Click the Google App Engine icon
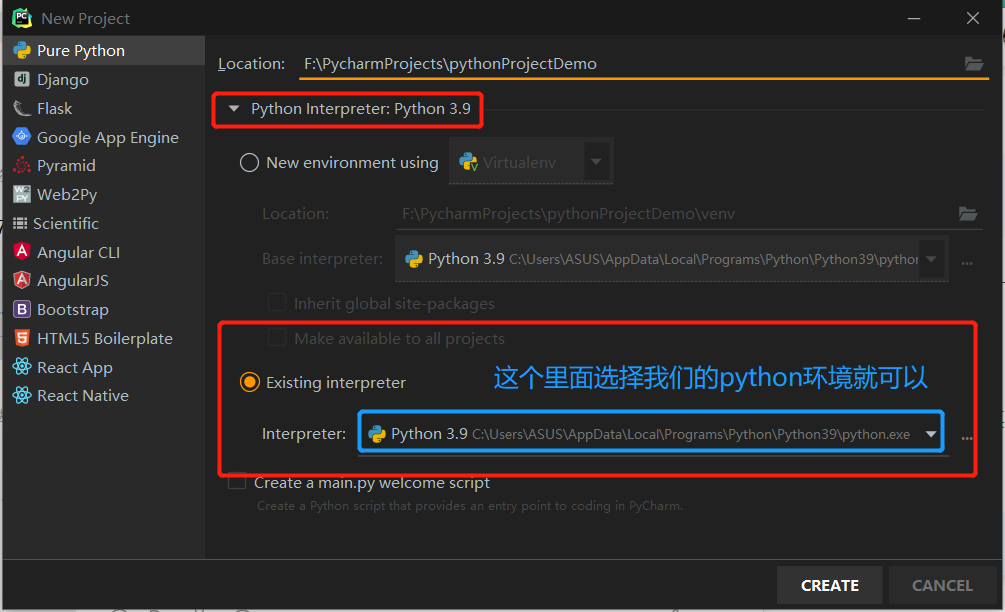The height and width of the screenshot is (612, 1005). 22,136
